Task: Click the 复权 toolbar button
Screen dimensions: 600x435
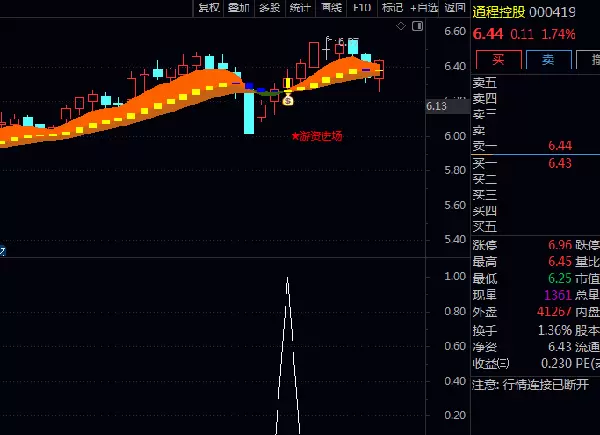Action: coord(208,8)
